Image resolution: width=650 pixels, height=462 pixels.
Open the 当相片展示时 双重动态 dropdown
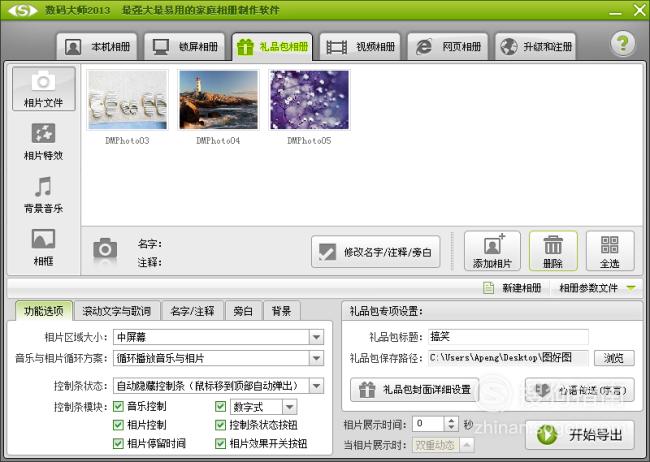pyautogui.click(x=467, y=445)
